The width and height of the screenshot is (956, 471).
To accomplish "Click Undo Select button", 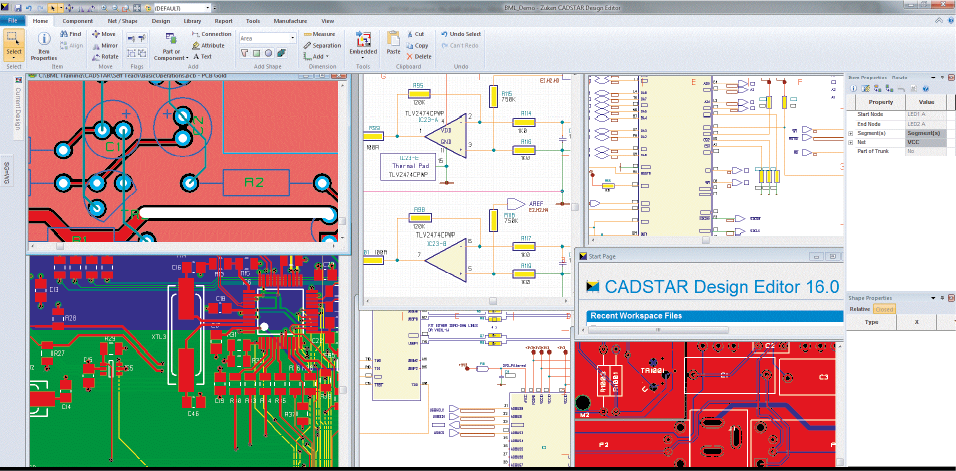I will 459,34.
